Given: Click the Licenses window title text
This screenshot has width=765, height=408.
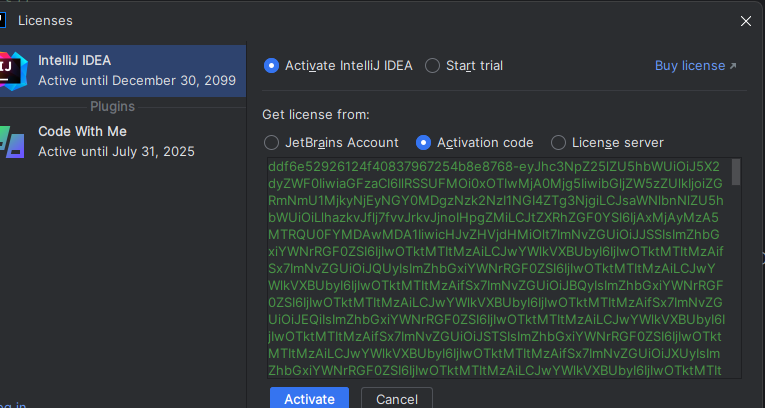Looking at the screenshot, I should tap(45, 20).
